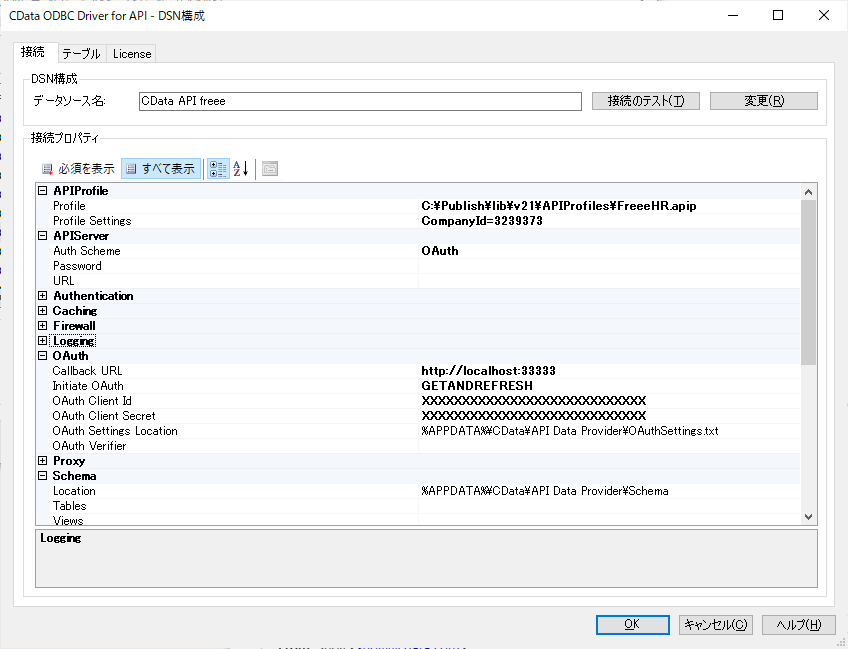This screenshot has height=649, width=848.
Task: Collapse the APIServer category
Action: coord(43,236)
